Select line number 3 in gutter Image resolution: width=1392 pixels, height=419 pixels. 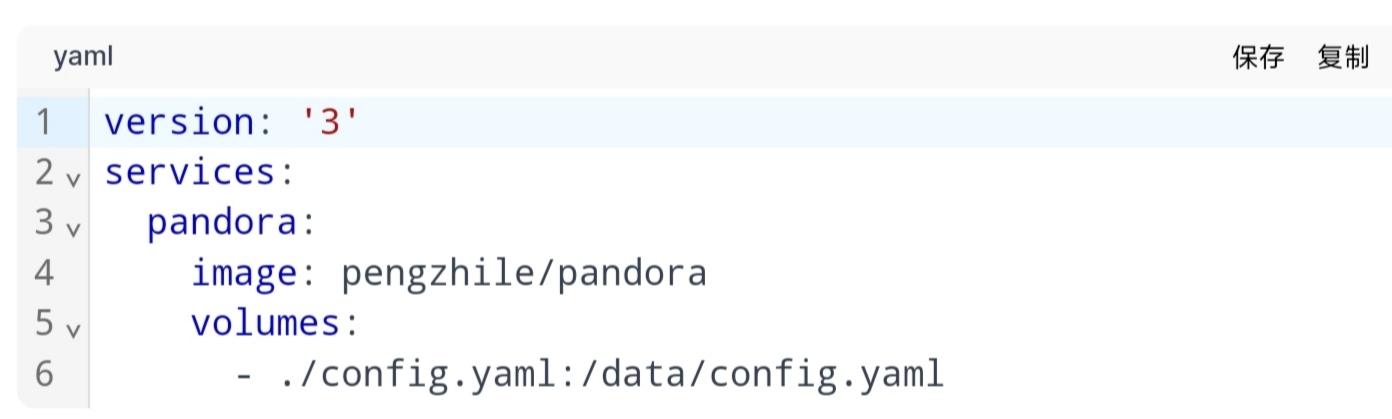click(x=44, y=222)
